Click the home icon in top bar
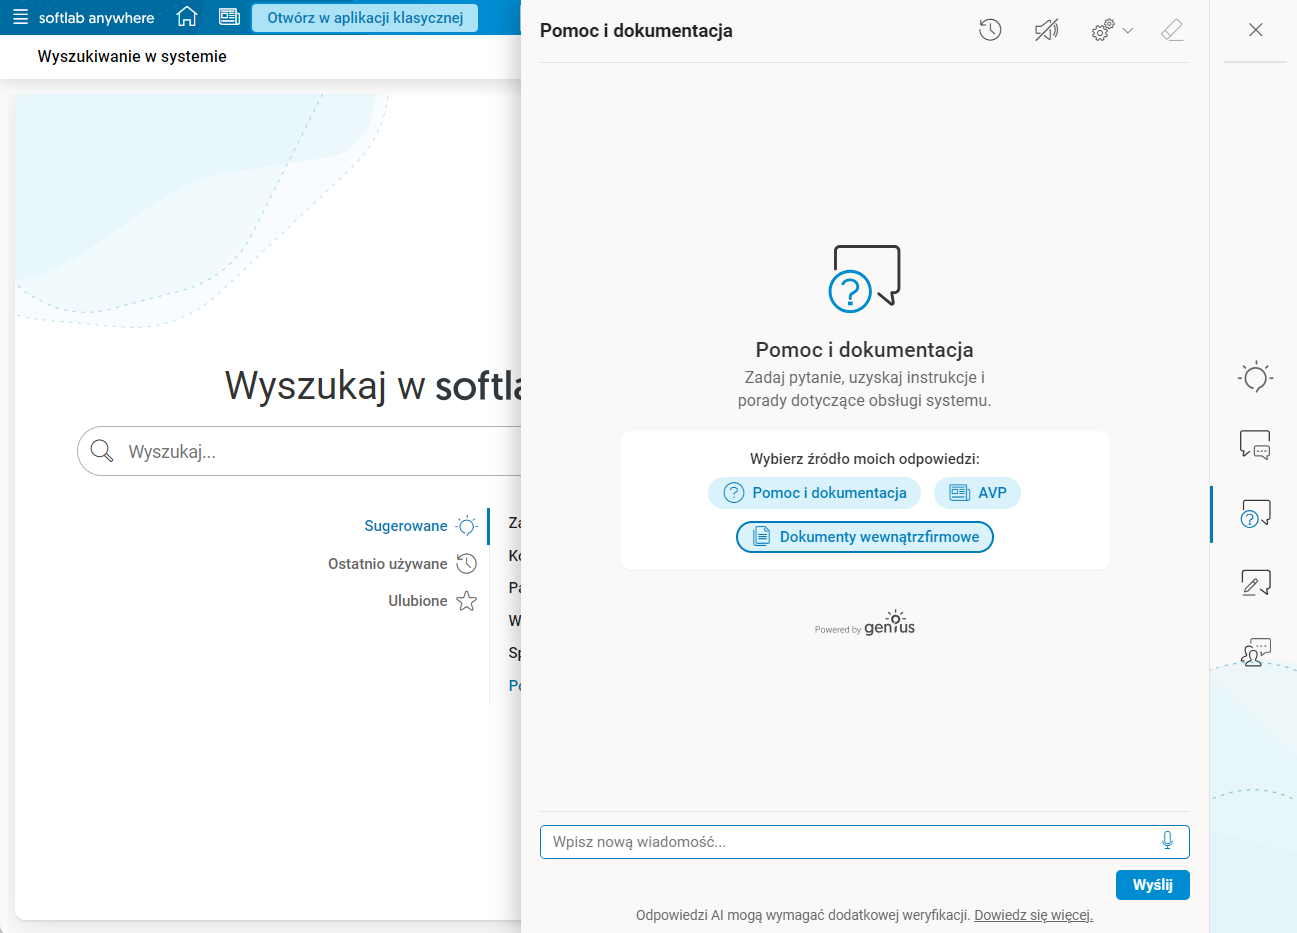This screenshot has height=933, width=1297. (x=186, y=17)
